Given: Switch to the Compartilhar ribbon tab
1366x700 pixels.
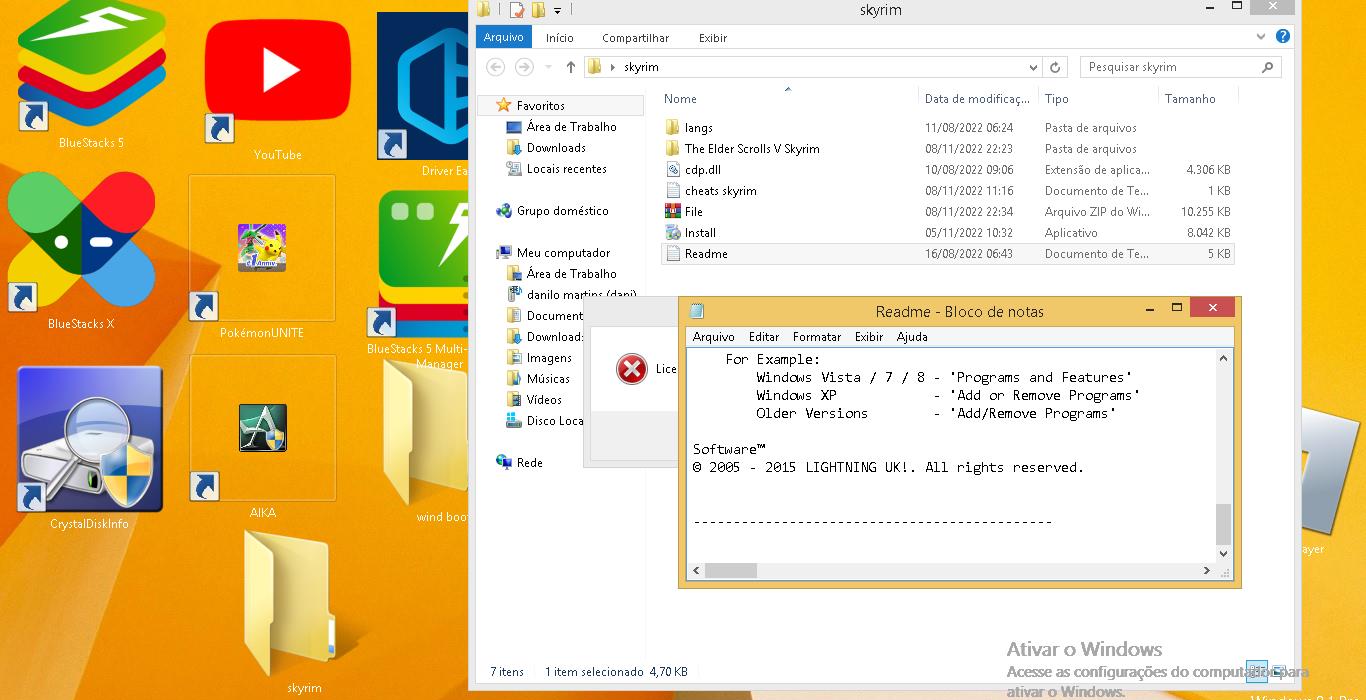Looking at the screenshot, I should (x=635, y=38).
